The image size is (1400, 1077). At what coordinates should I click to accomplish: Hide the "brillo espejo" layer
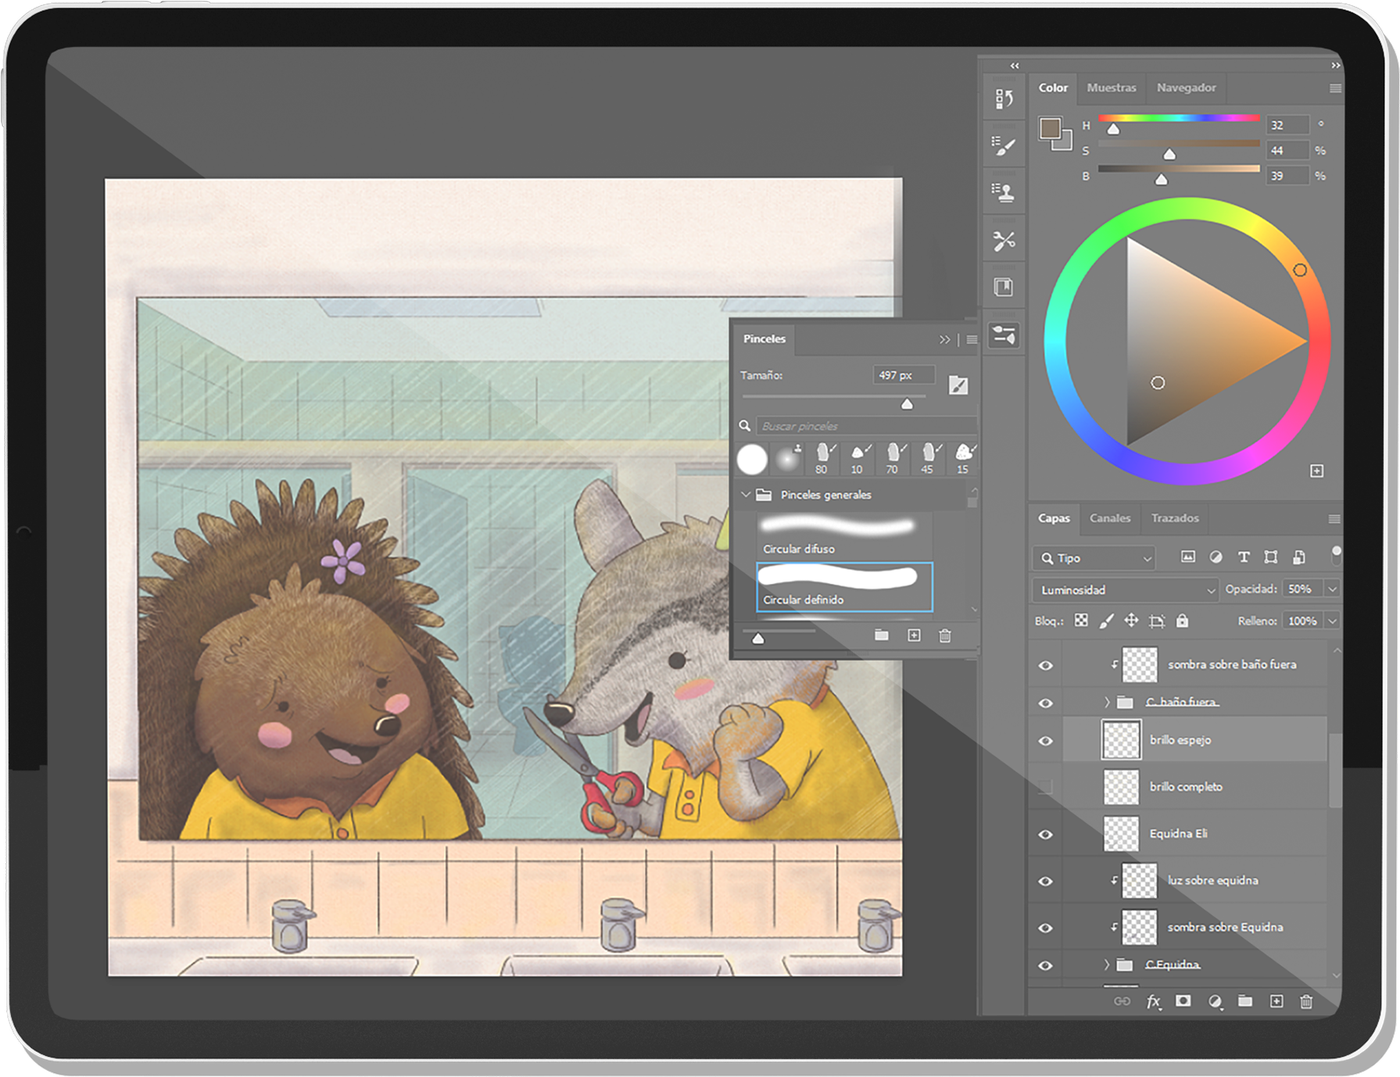click(1045, 741)
